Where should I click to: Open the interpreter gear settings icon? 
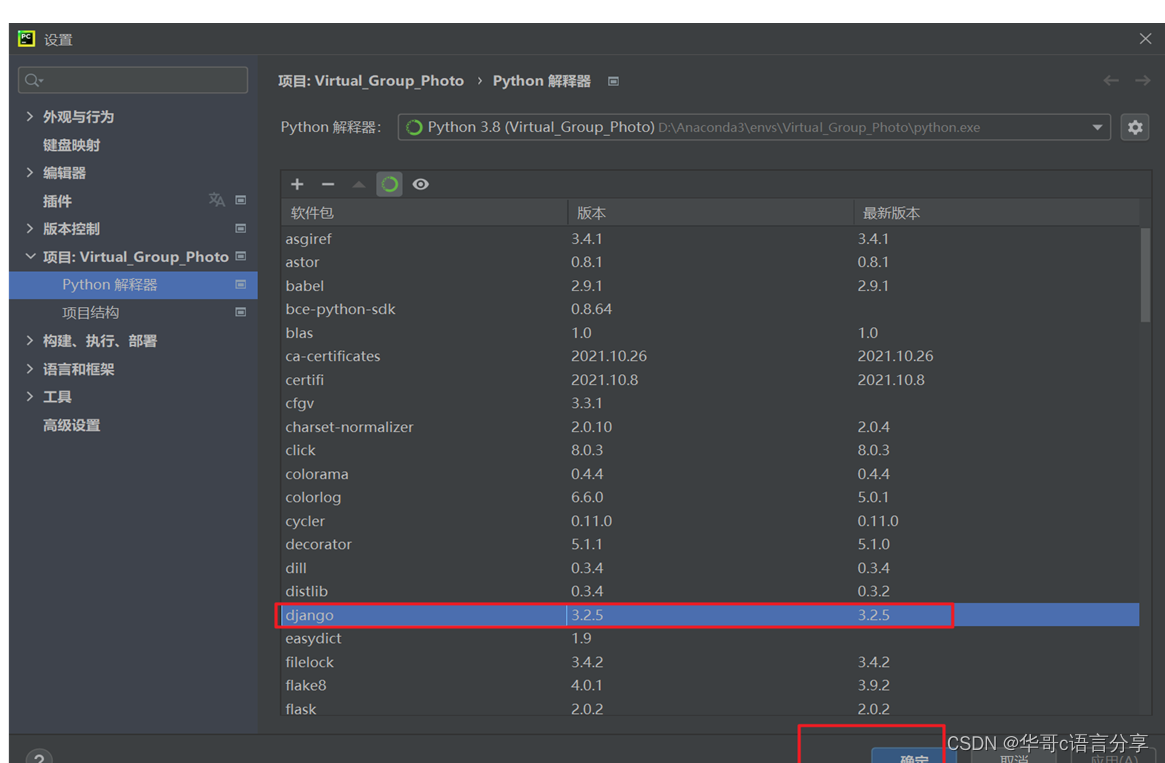click(1135, 127)
